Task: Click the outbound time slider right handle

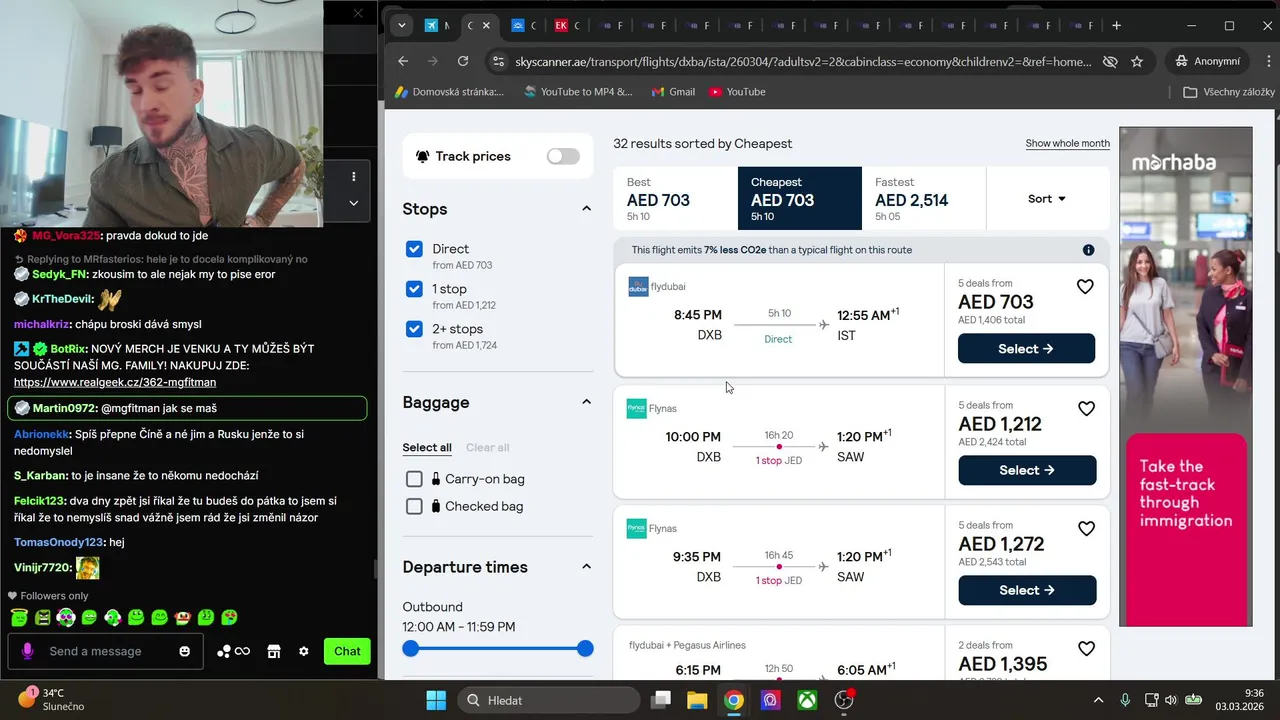Action: click(585, 649)
